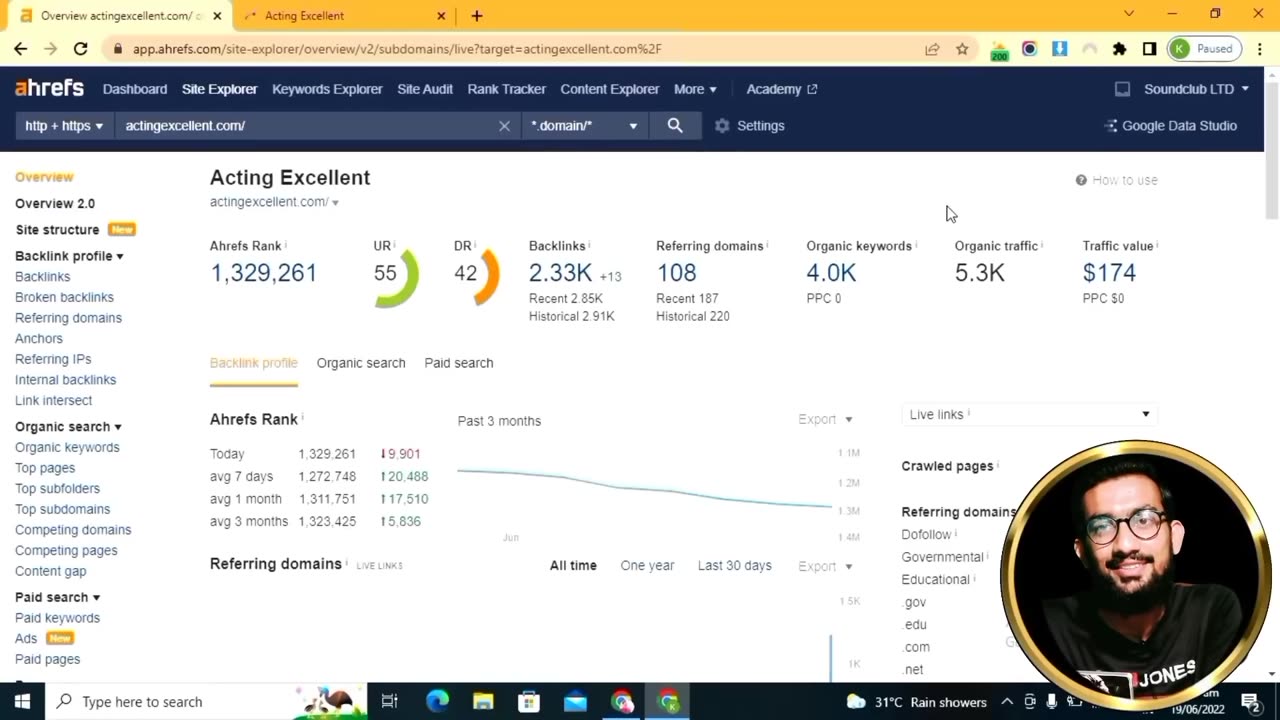The width and height of the screenshot is (1280, 720).
Task: Open Academy external link
Action: tap(782, 89)
